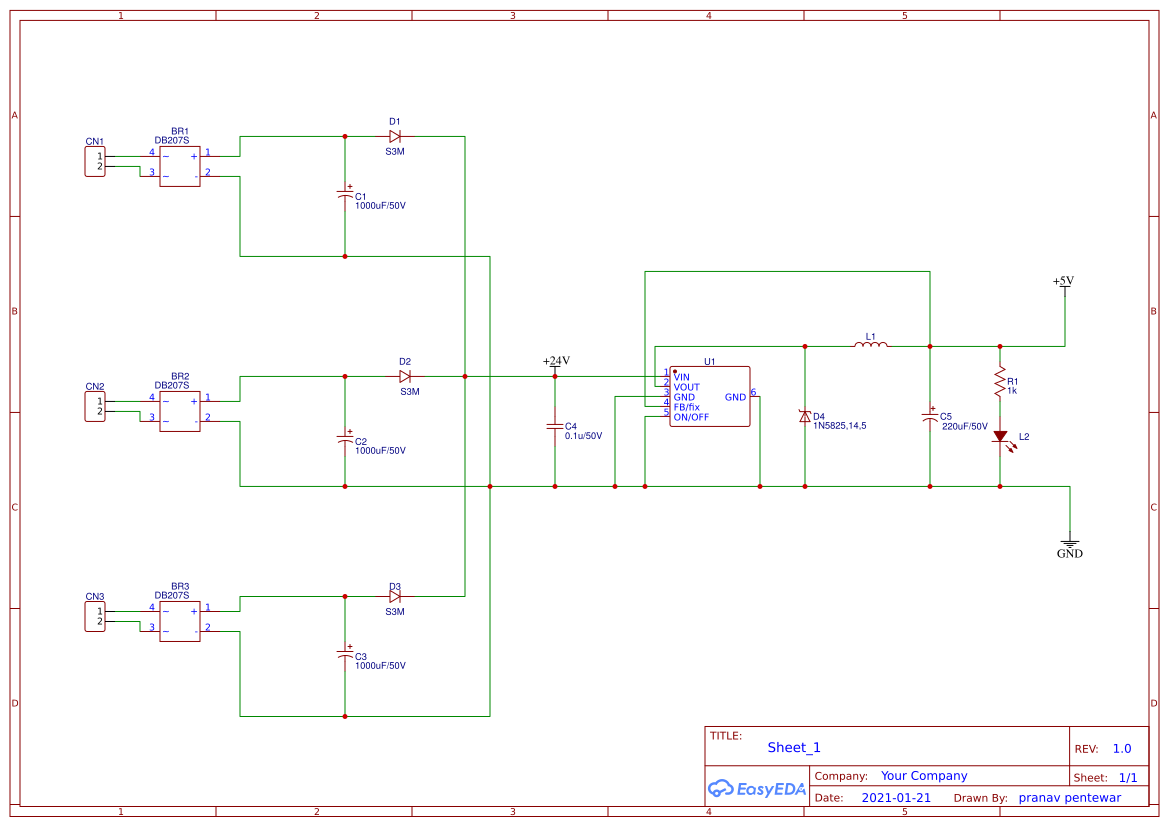Image resolution: width=1169 pixels, height=827 pixels.
Task: Click the Sheet_1 title text
Action: pos(793,747)
